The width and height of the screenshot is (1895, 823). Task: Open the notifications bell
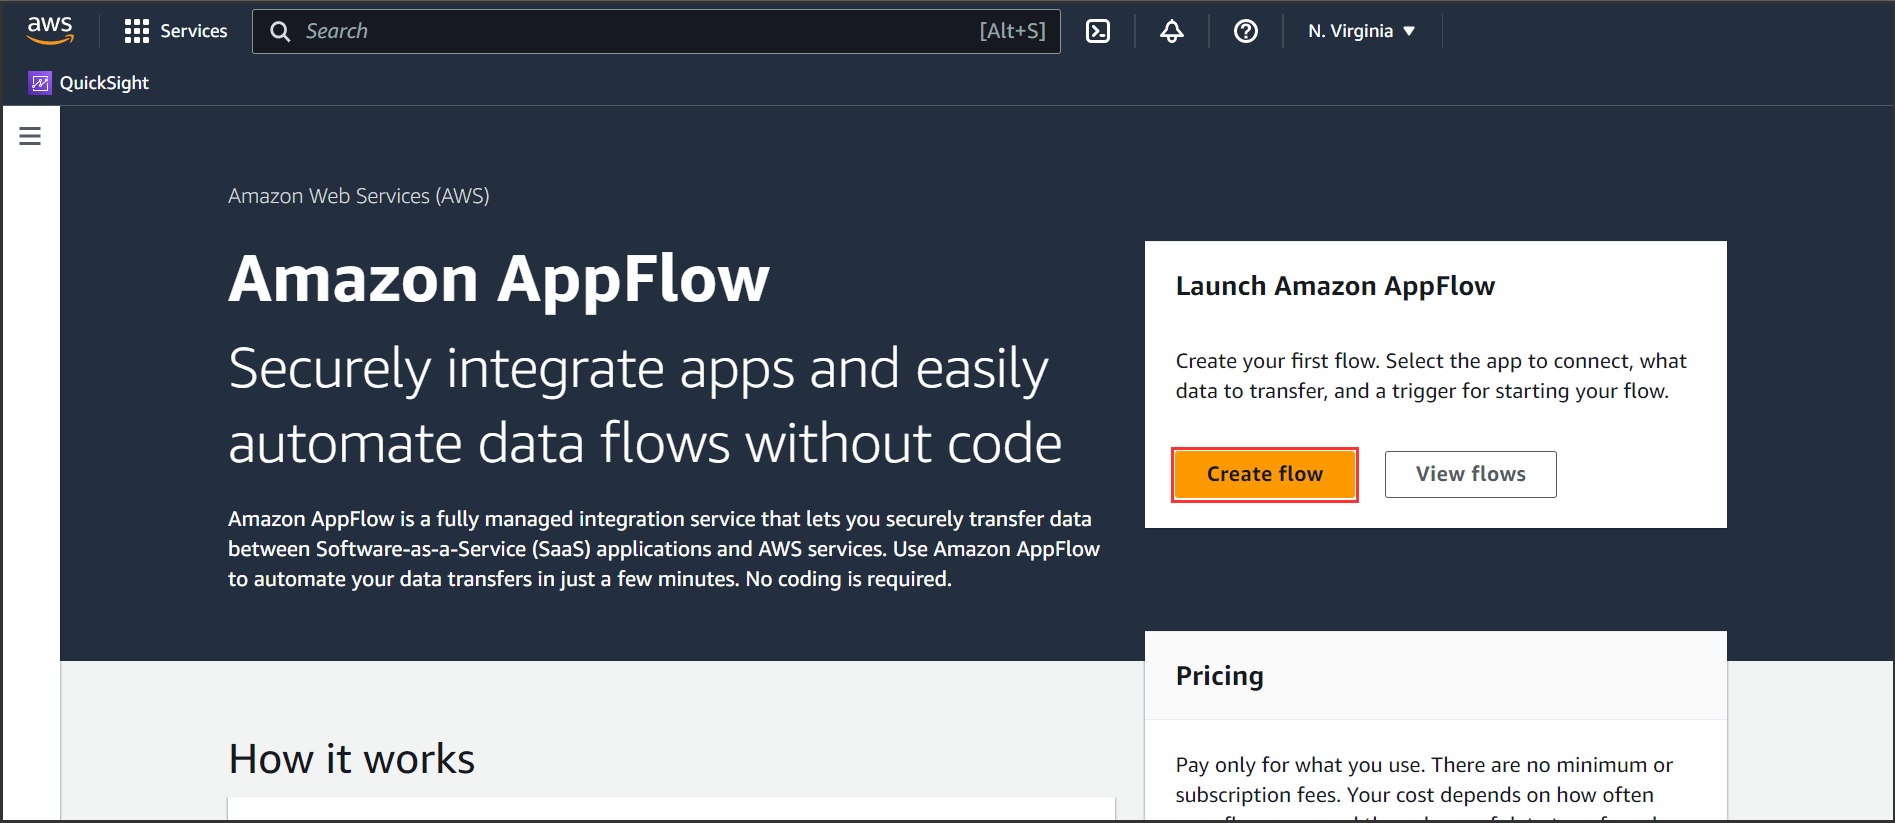tap(1172, 31)
